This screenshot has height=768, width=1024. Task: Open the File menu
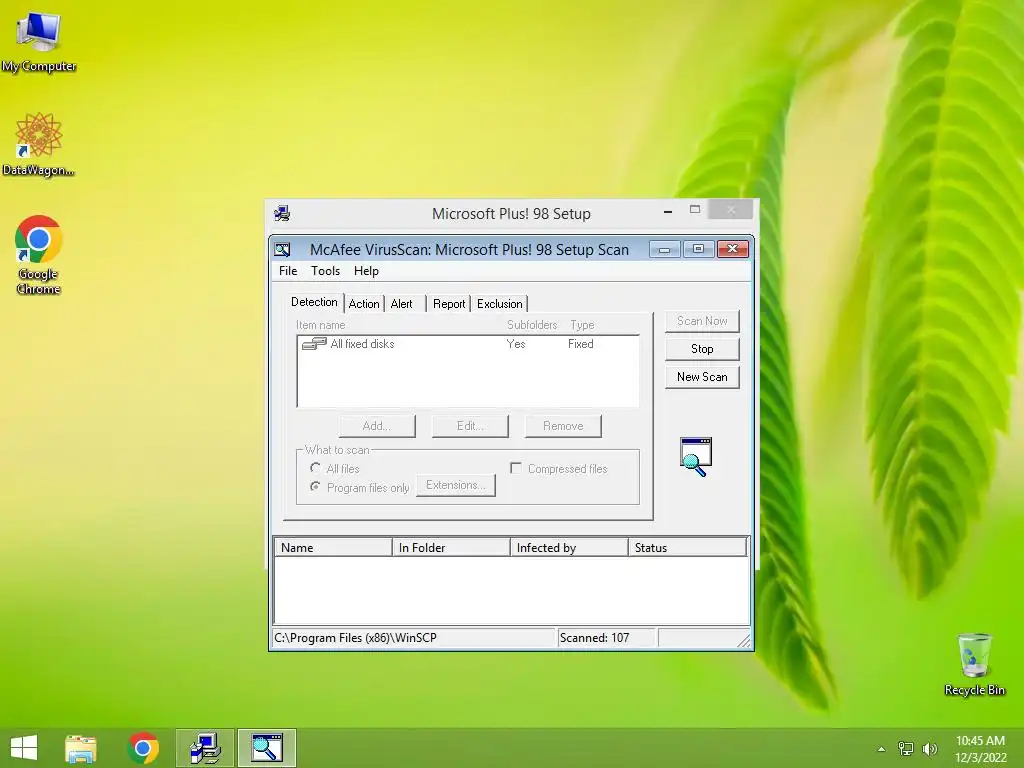(288, 271)
